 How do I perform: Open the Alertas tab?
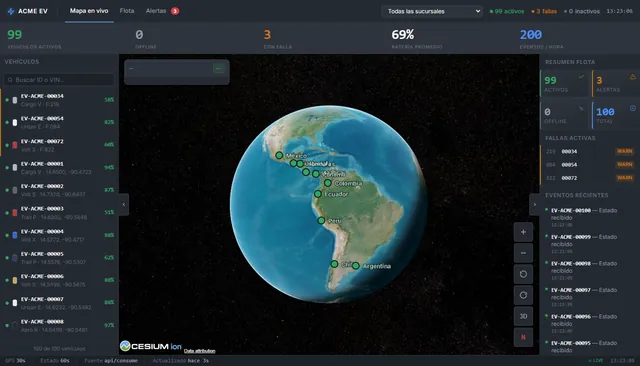point(162,11)
